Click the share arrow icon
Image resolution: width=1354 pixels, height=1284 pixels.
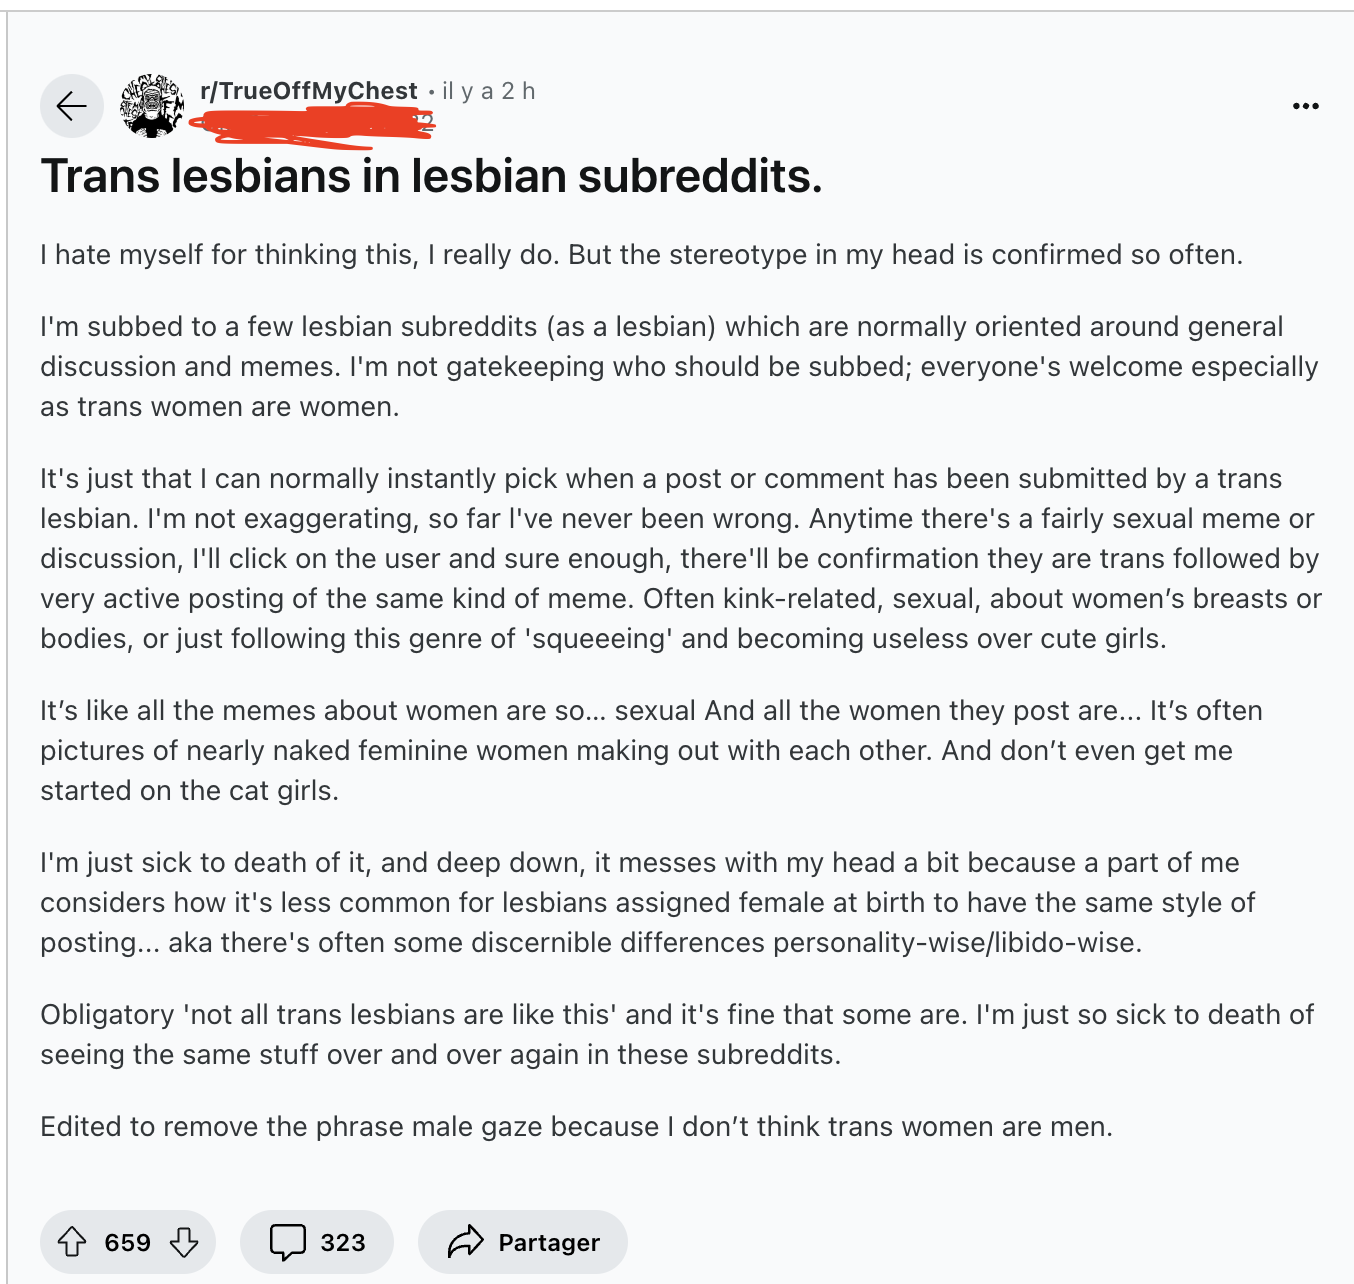coord(466,1242)
